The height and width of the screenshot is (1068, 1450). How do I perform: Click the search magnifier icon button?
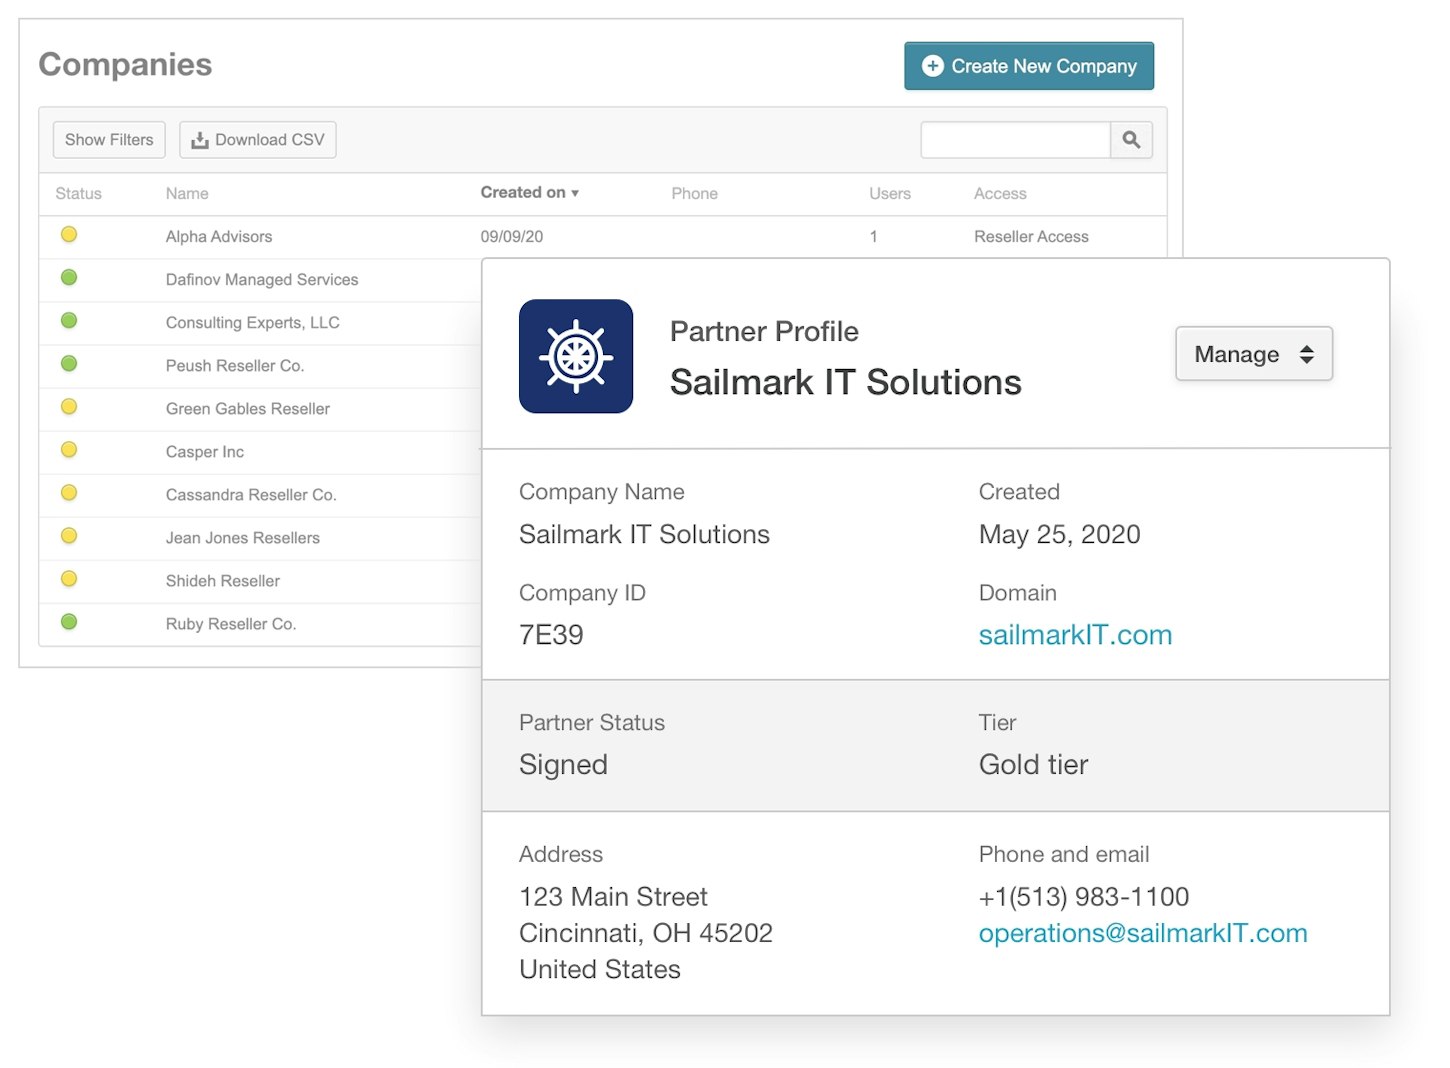pyautogui.click(x=1131, y=140)
